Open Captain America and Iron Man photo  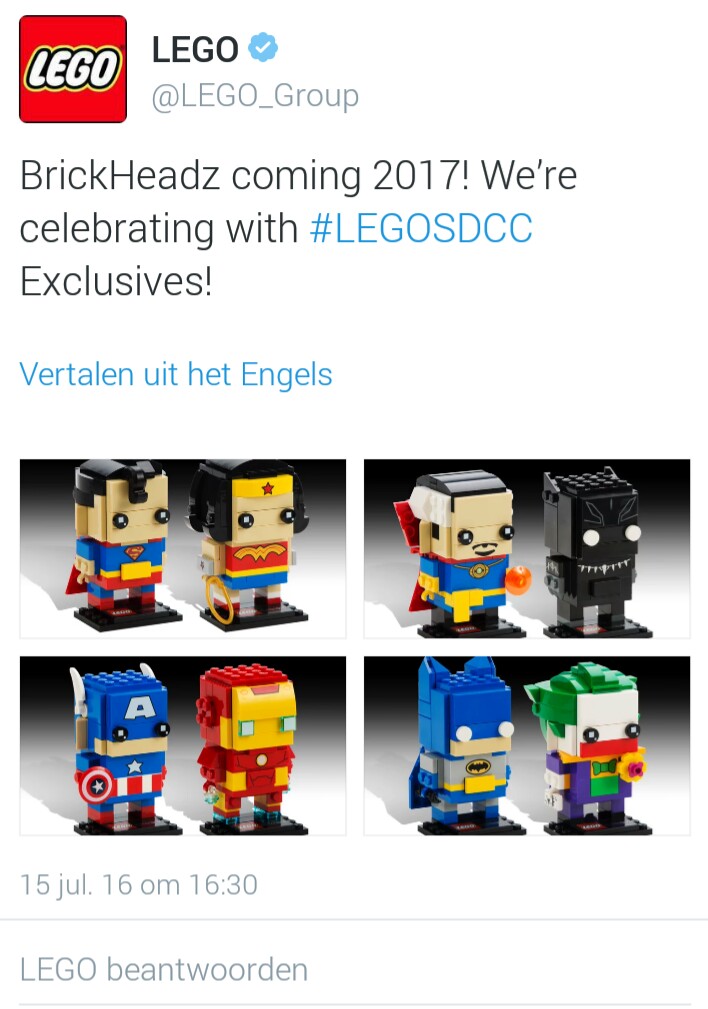tap(183, 745)
